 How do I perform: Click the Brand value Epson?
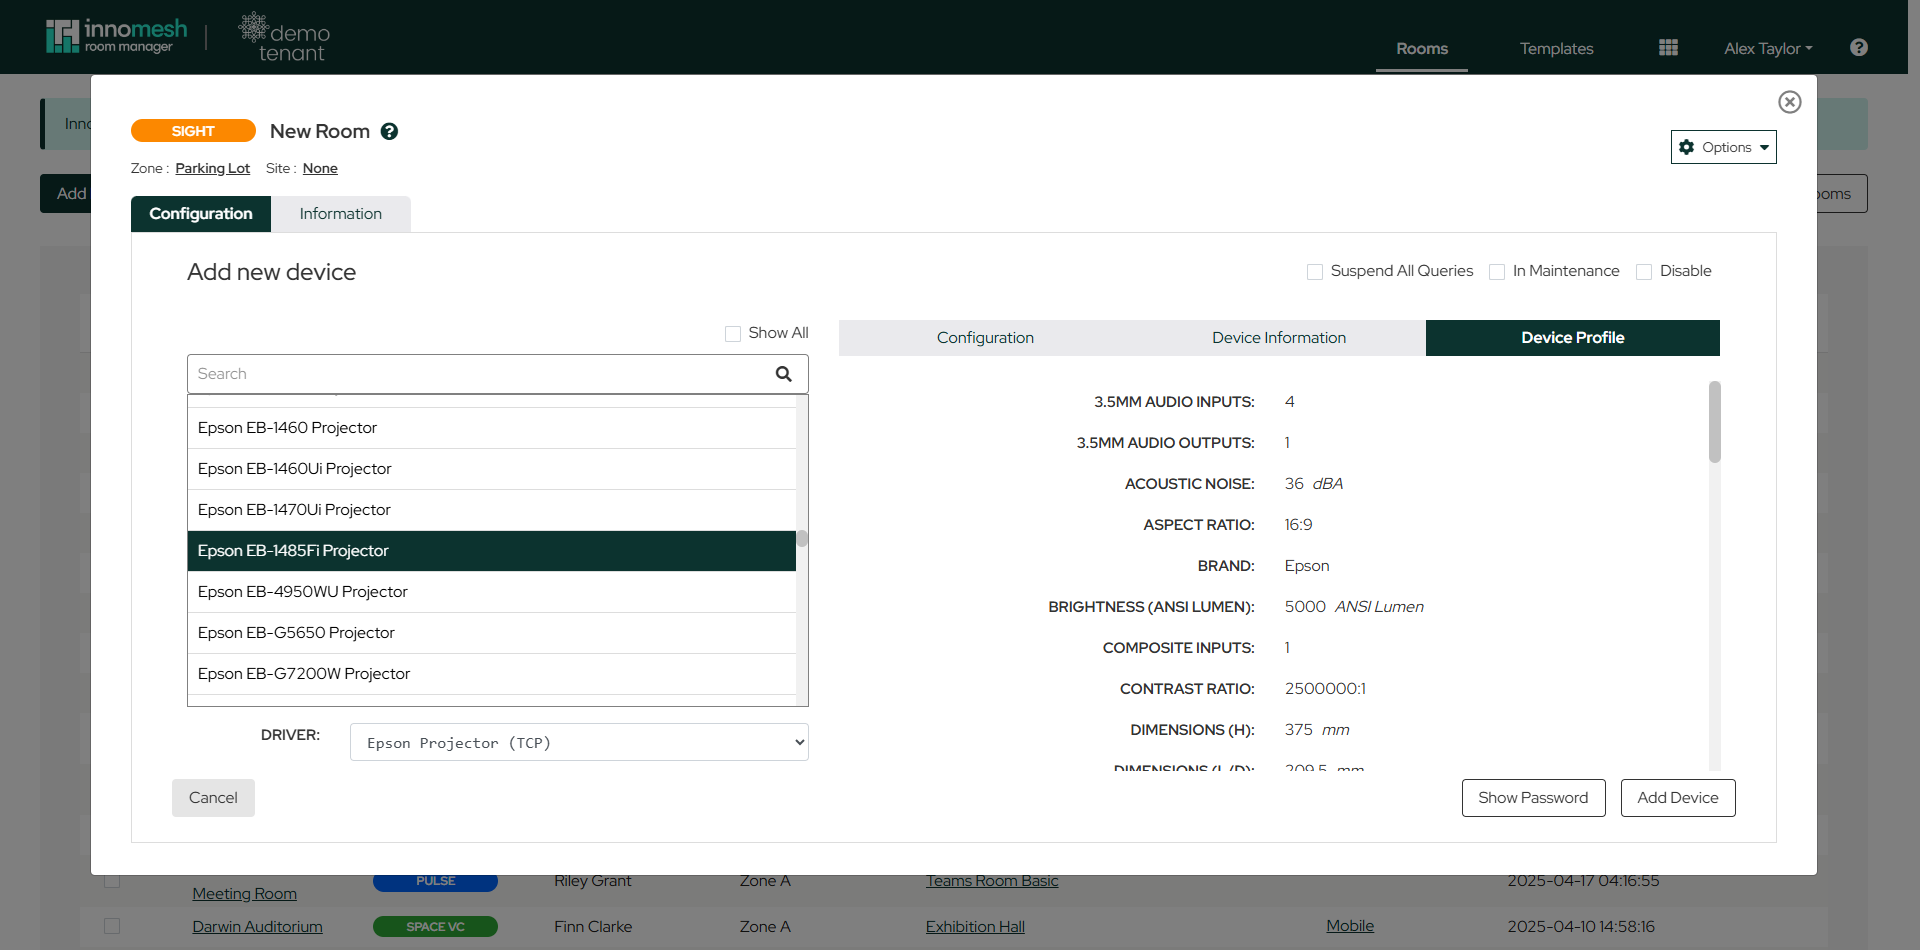point(1307,566)
